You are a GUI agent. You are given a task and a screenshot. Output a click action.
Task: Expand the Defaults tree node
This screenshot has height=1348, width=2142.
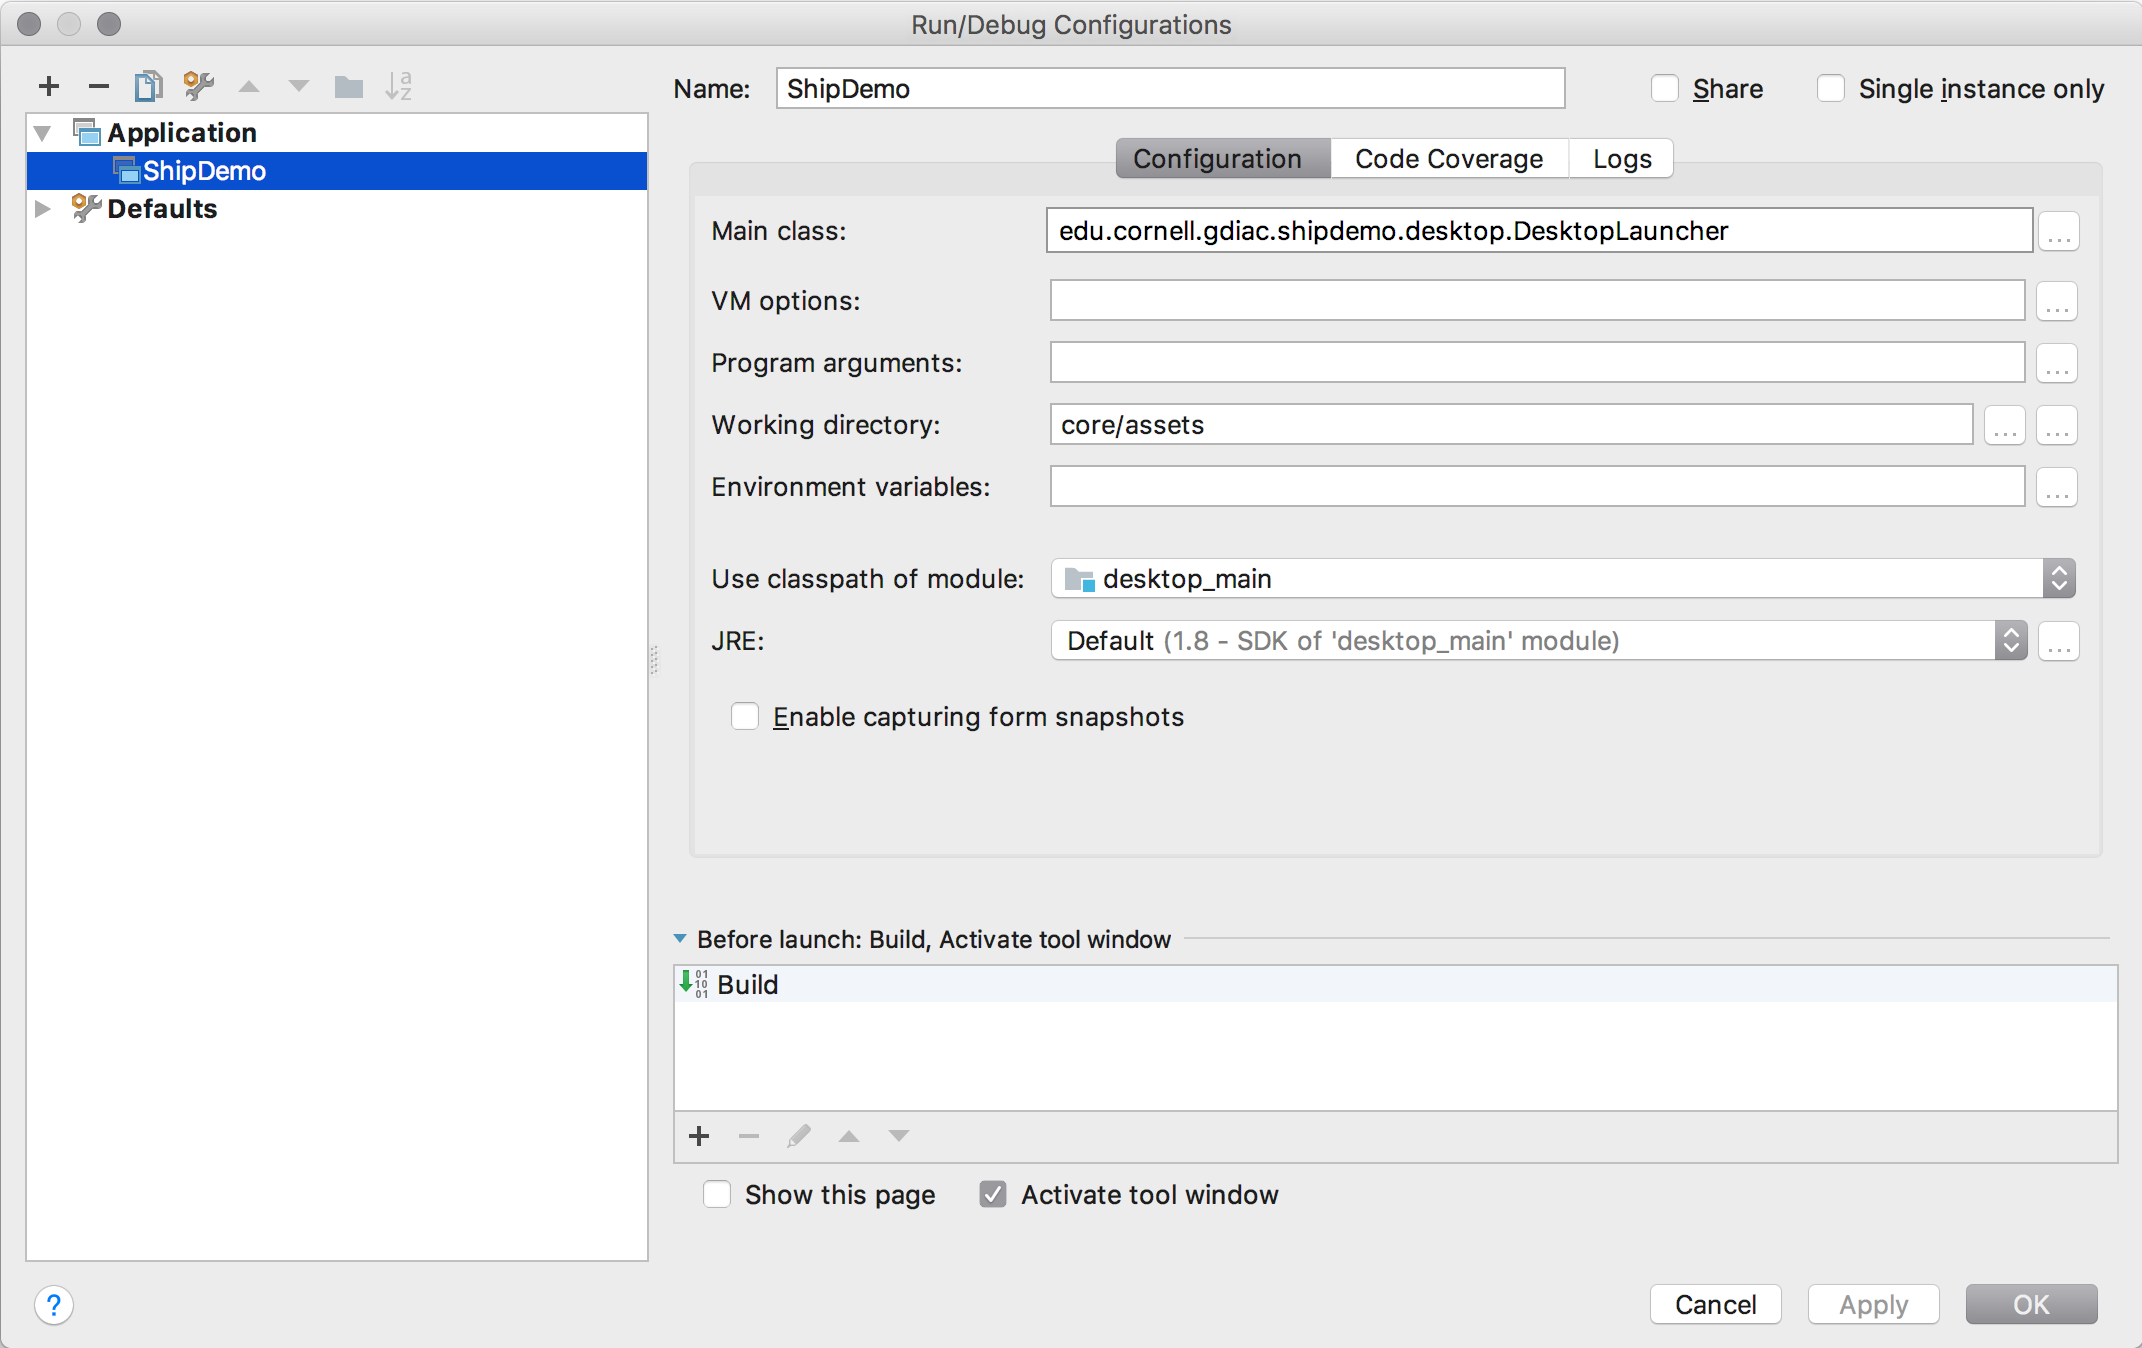42,209
